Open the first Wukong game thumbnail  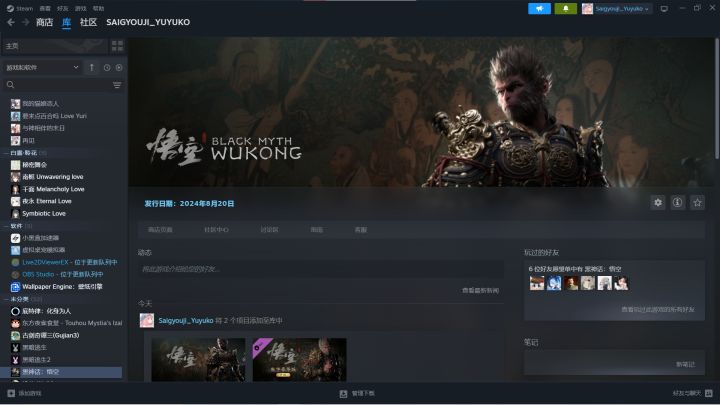coord(198,360)
